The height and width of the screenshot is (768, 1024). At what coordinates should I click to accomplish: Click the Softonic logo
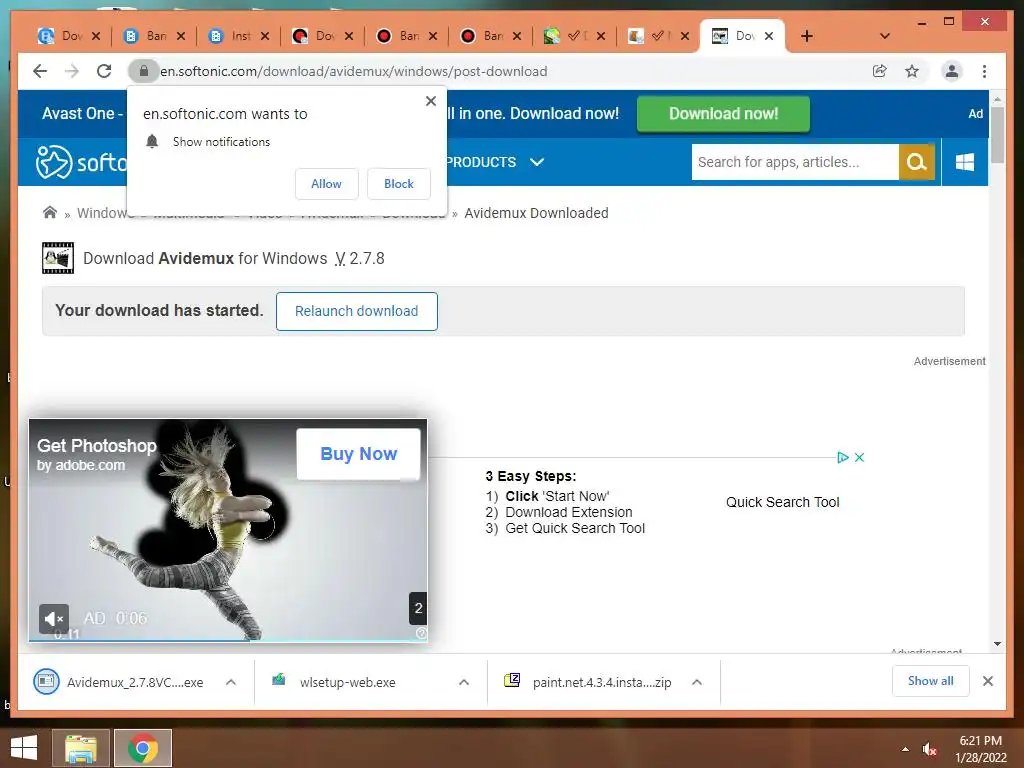pos(80,161)
